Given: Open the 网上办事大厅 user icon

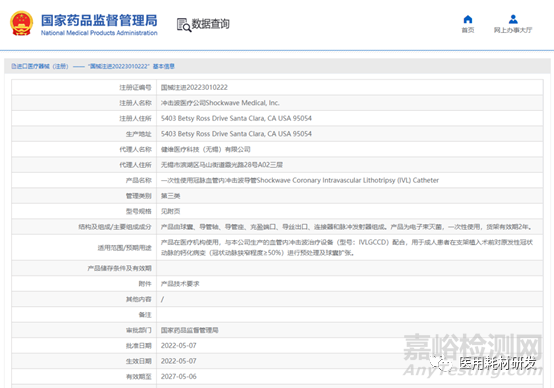Looking at the screenshot, I should pyautogui.click(x=513, y=19).
